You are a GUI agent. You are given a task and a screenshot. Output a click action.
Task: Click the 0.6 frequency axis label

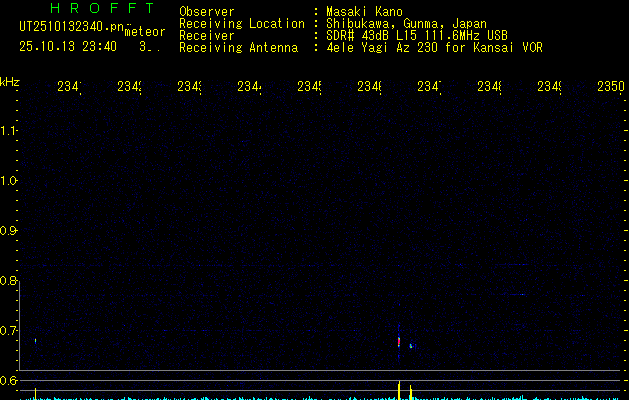click(x=9, y=380)
